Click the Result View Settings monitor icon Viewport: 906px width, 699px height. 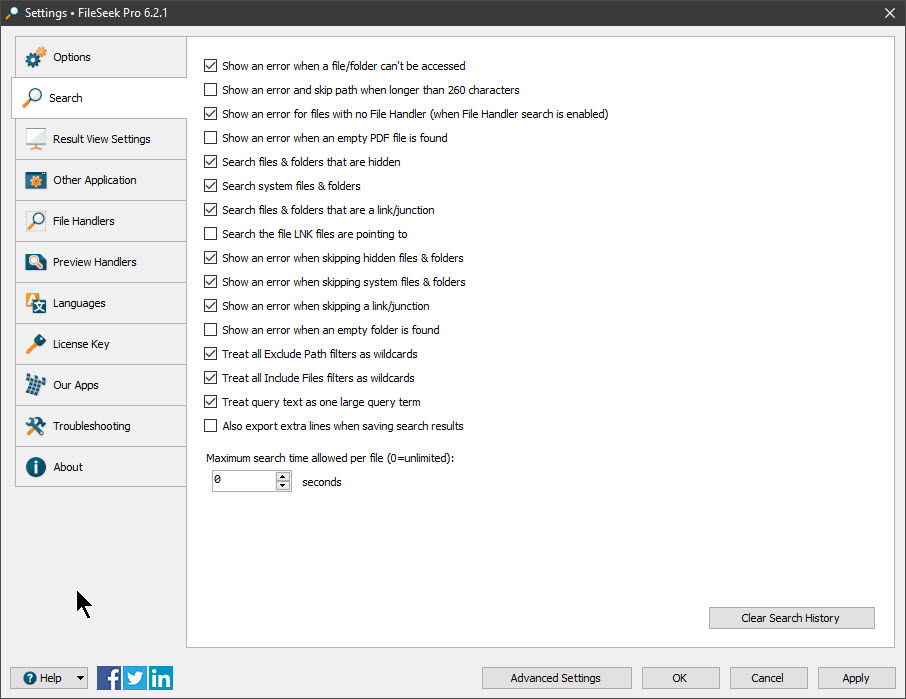tap(35, 139)
